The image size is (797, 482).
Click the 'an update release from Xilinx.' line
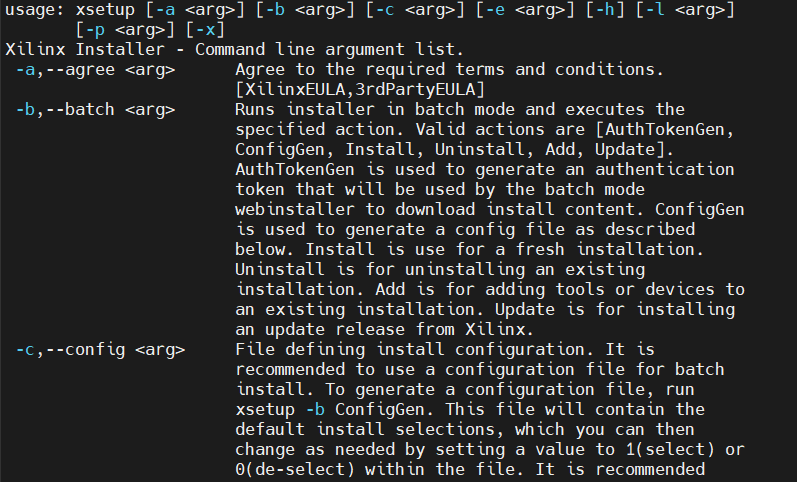tap(384, 329)
